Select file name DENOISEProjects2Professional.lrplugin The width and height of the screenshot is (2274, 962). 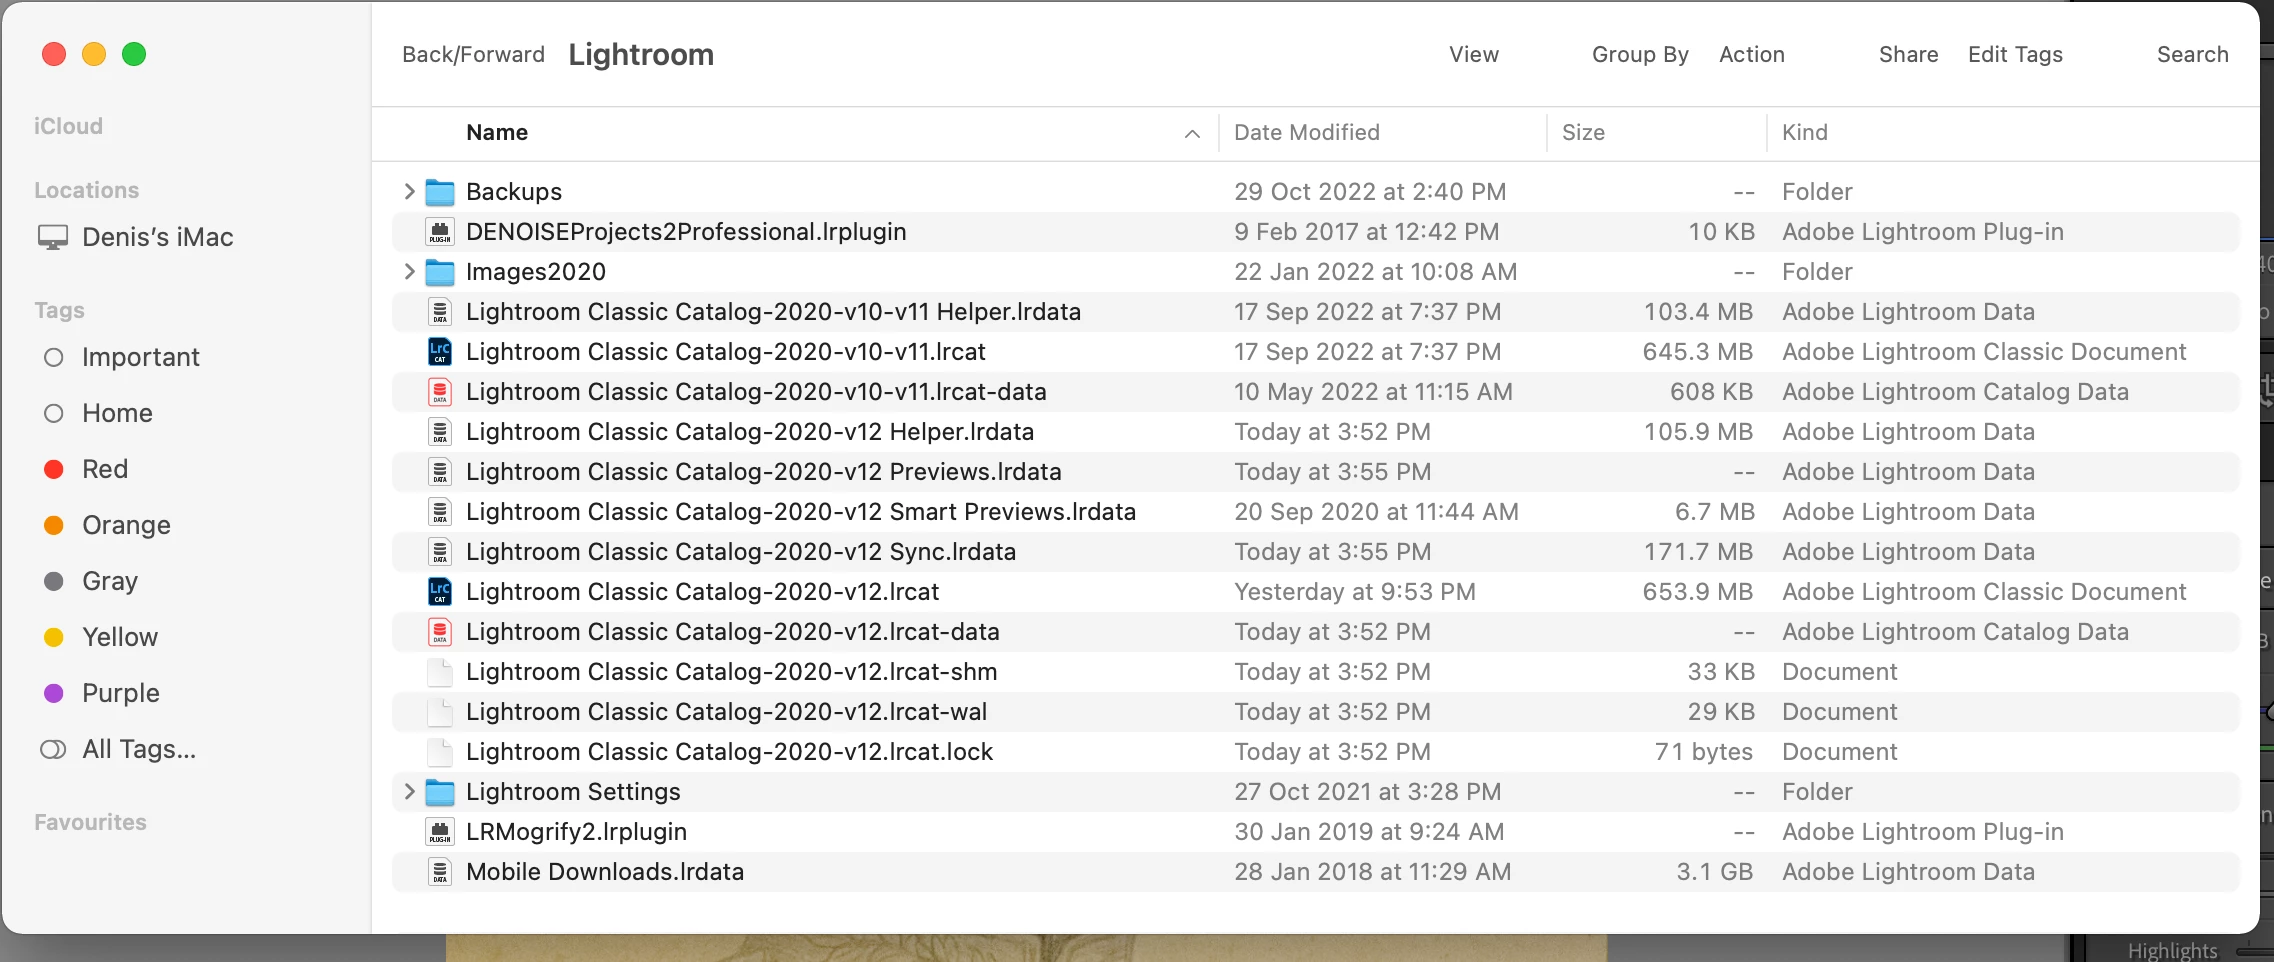click(x=686, y=232)
